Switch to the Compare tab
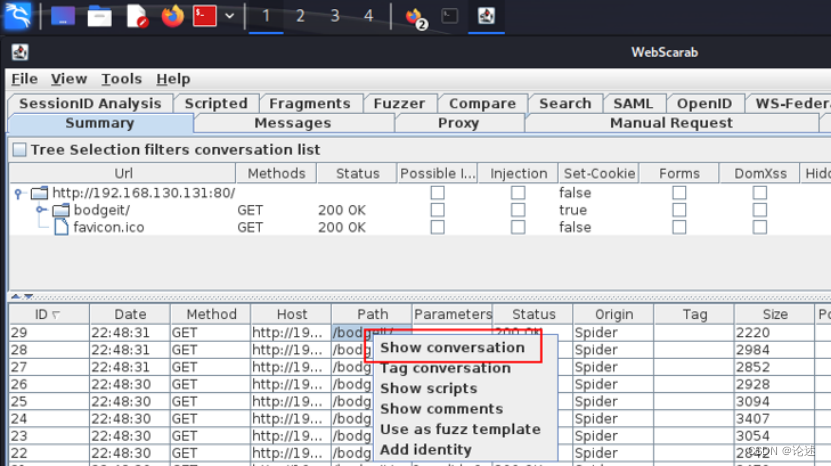 482,103
